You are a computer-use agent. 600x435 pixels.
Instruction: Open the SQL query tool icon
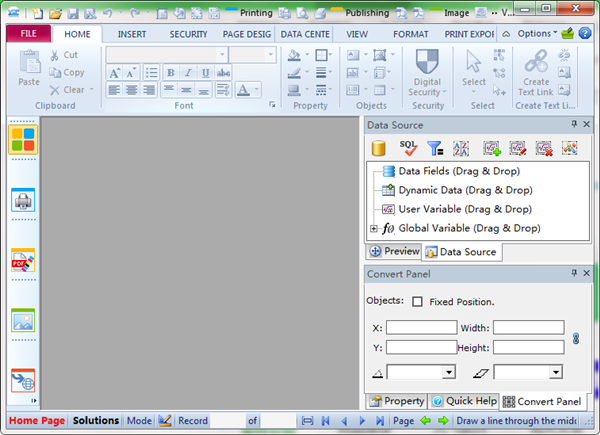pyautogui.click(x=408, y=148)
